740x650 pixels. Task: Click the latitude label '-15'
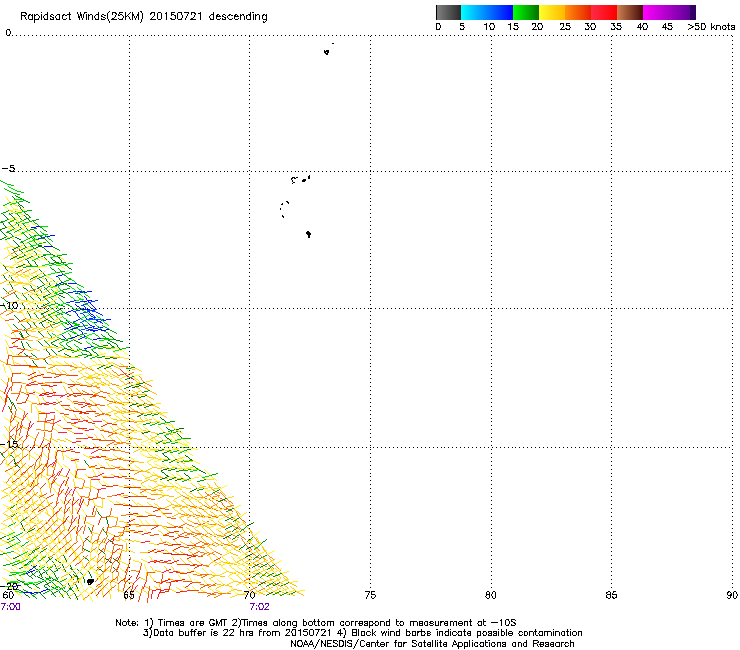[9, 444]
